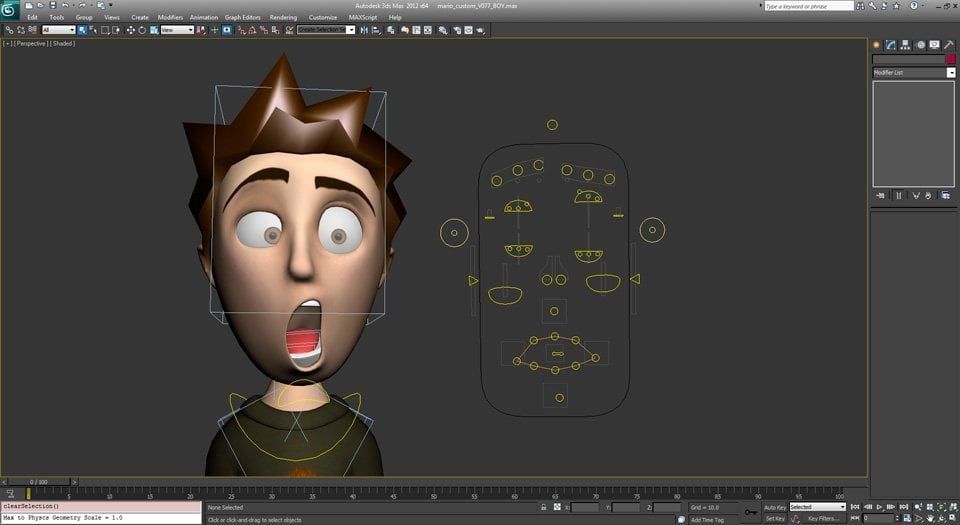960x525 pixels.
Task: Open the Selected key filter dropdown
Action: click(x=817, y=507)
